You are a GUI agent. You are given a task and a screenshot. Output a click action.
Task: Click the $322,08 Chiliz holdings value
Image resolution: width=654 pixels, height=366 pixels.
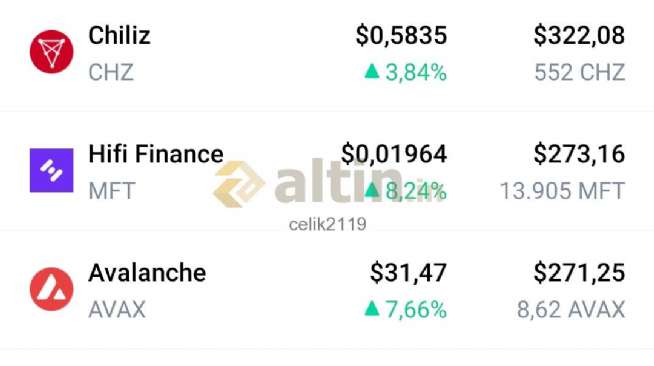[579, 35]
